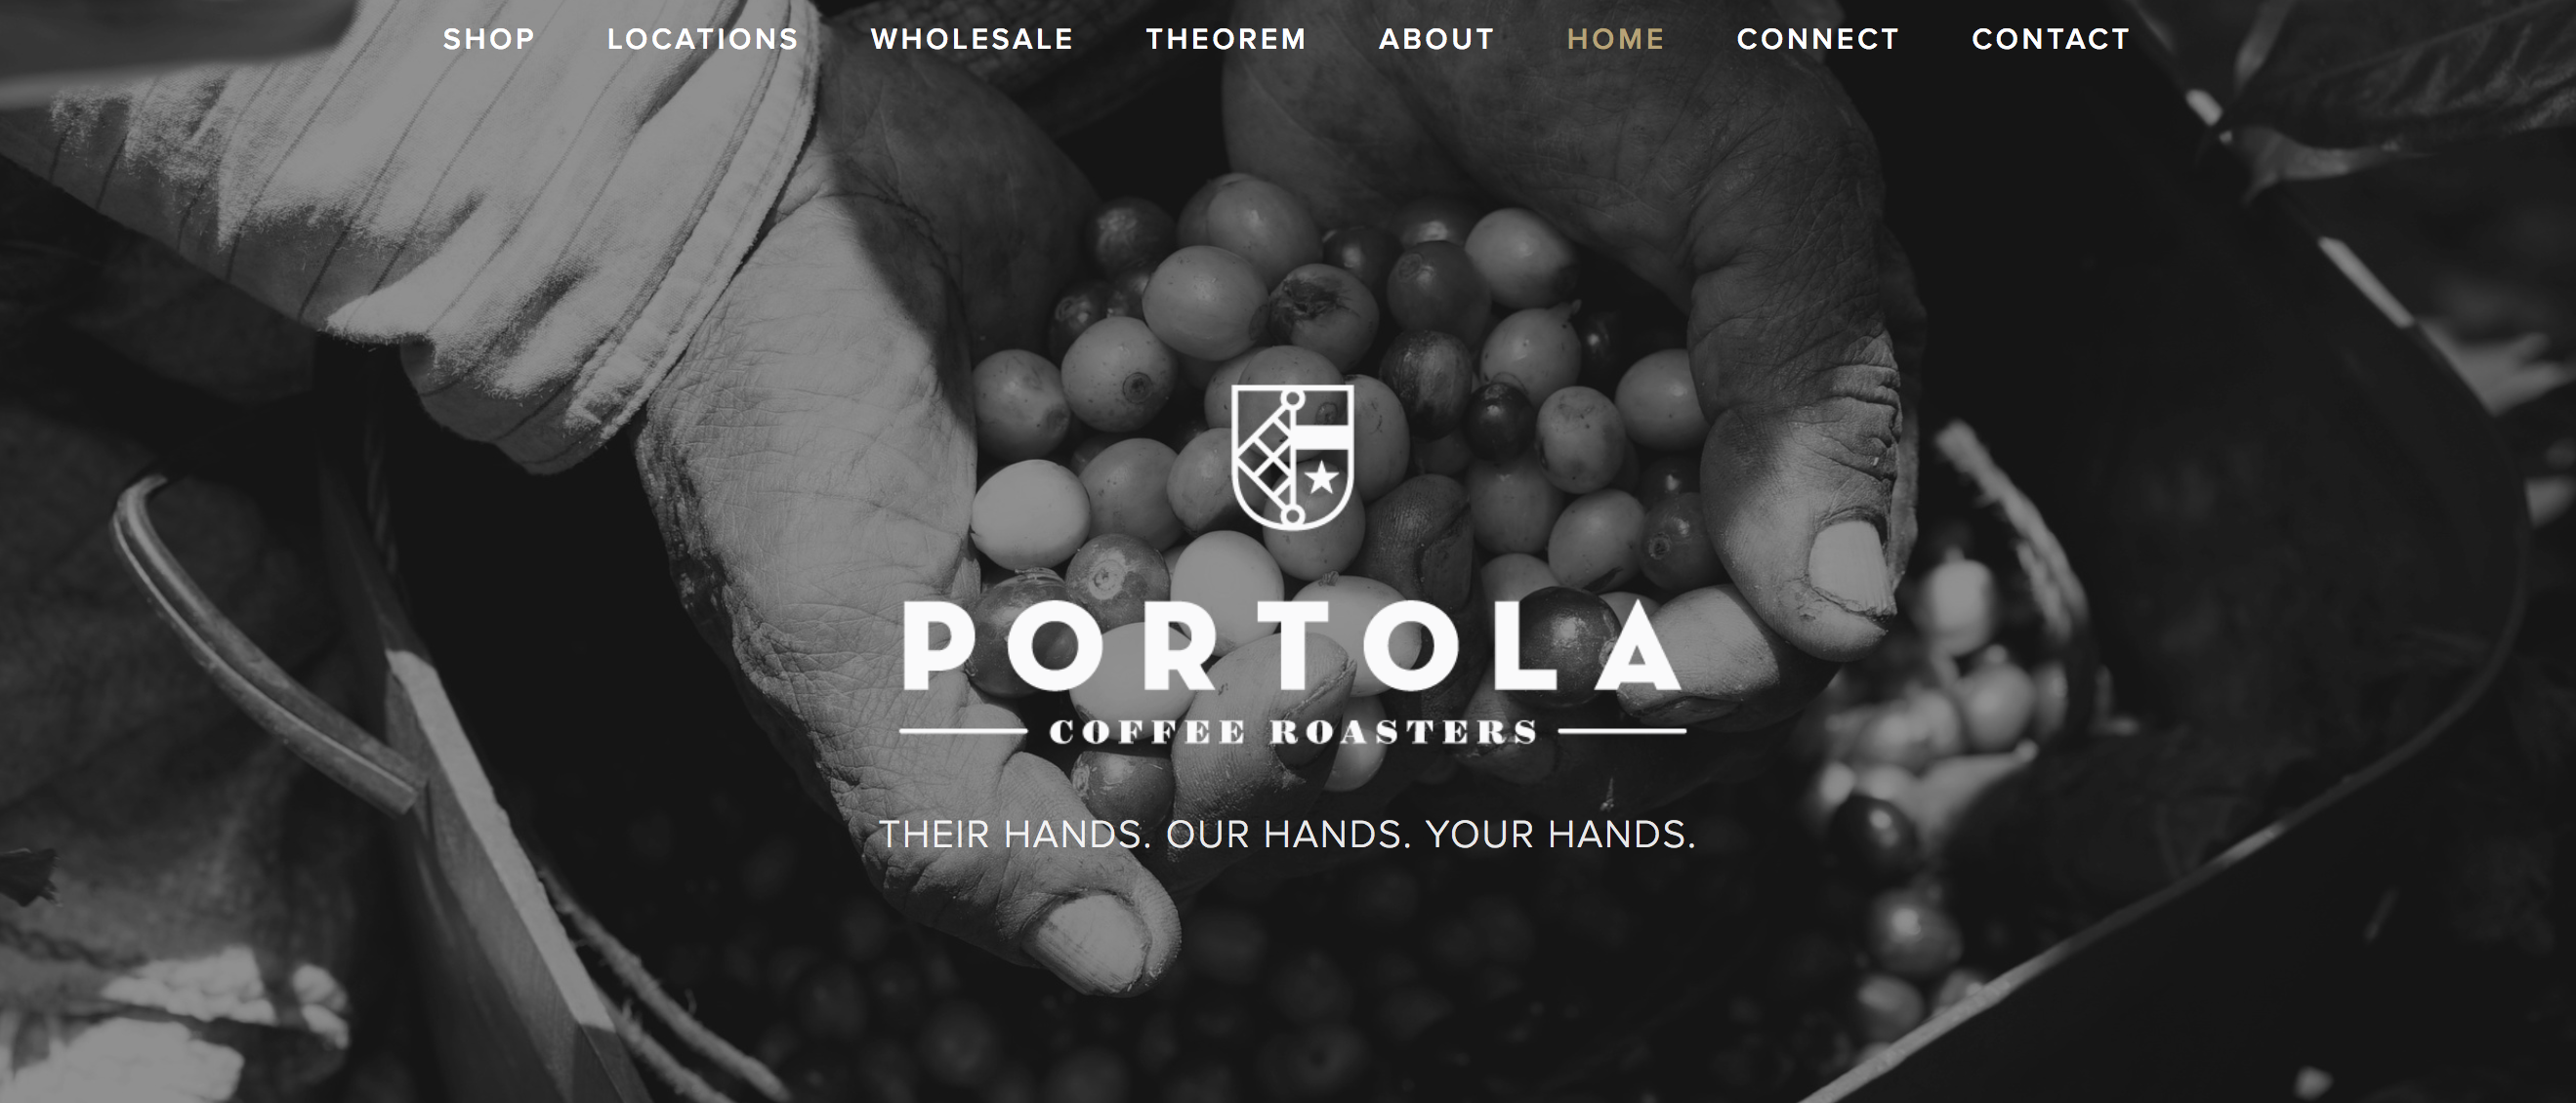This screenshot has width=2576, height=1103.
Task: Click the decorative line left of COFFEE ROASTERS
Action: pos(963,732)
